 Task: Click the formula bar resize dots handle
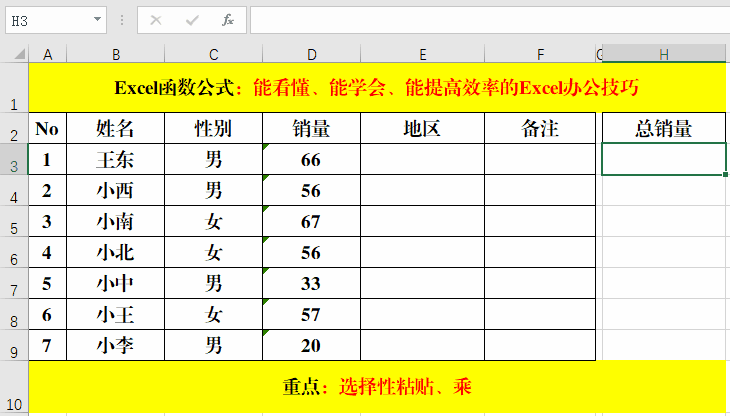[x=122, y=20]
